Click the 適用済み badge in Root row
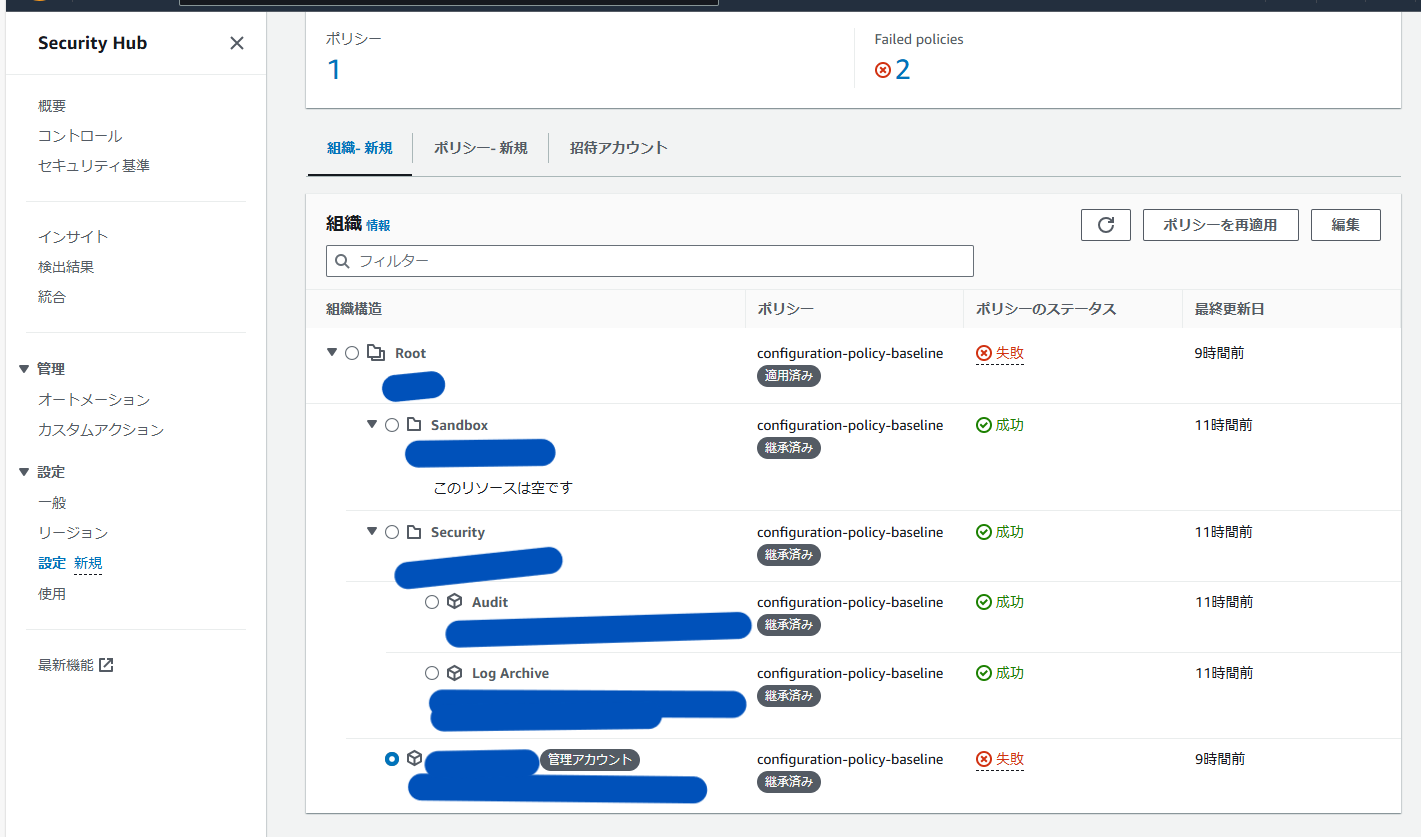 coord(789,377)
